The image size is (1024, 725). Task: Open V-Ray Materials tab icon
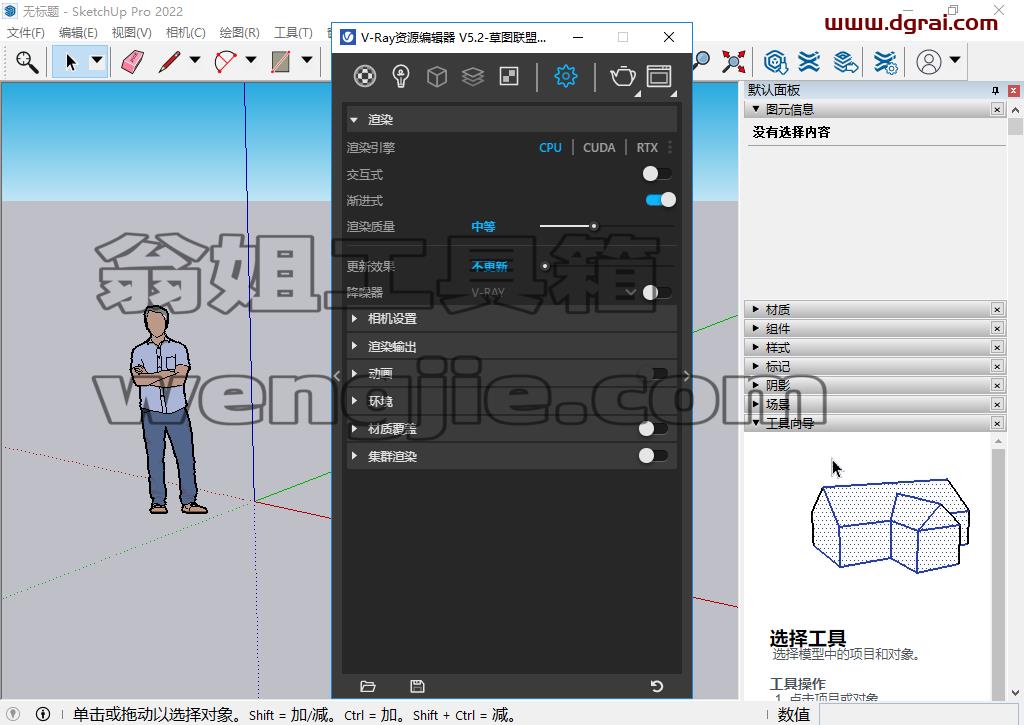[364, 76]
